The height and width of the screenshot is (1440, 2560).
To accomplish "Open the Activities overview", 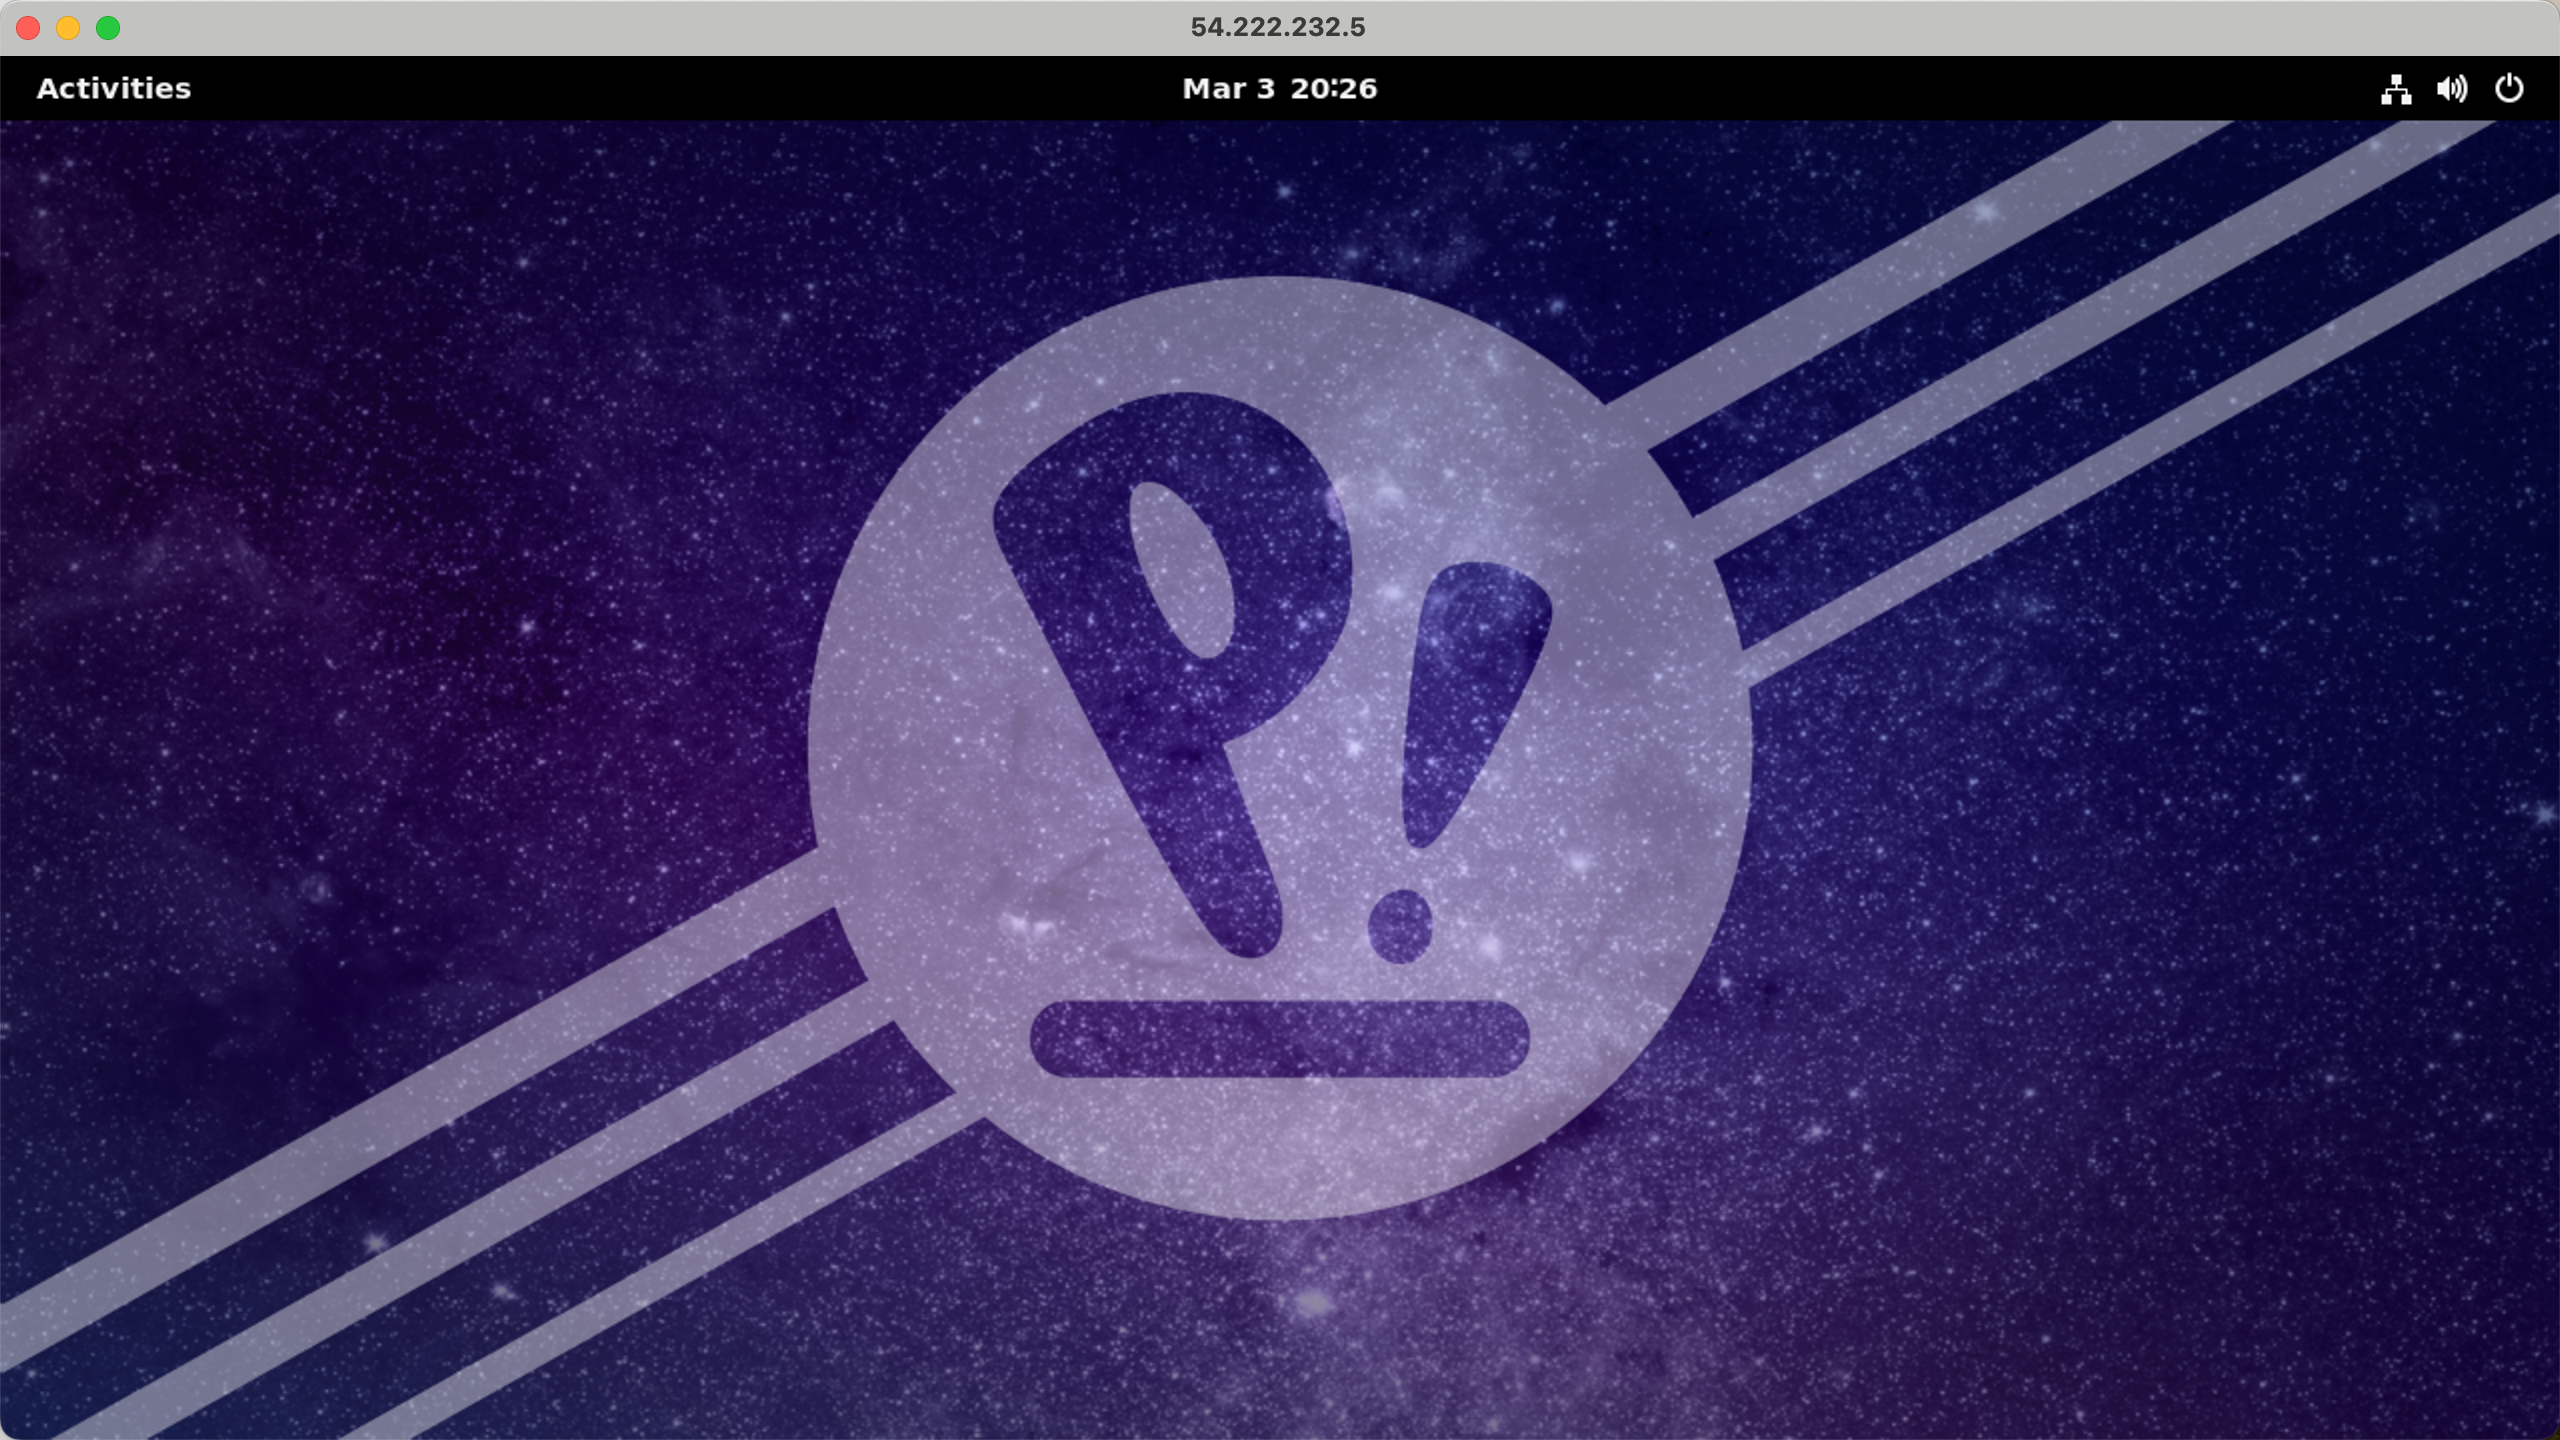I will point(113,88).
